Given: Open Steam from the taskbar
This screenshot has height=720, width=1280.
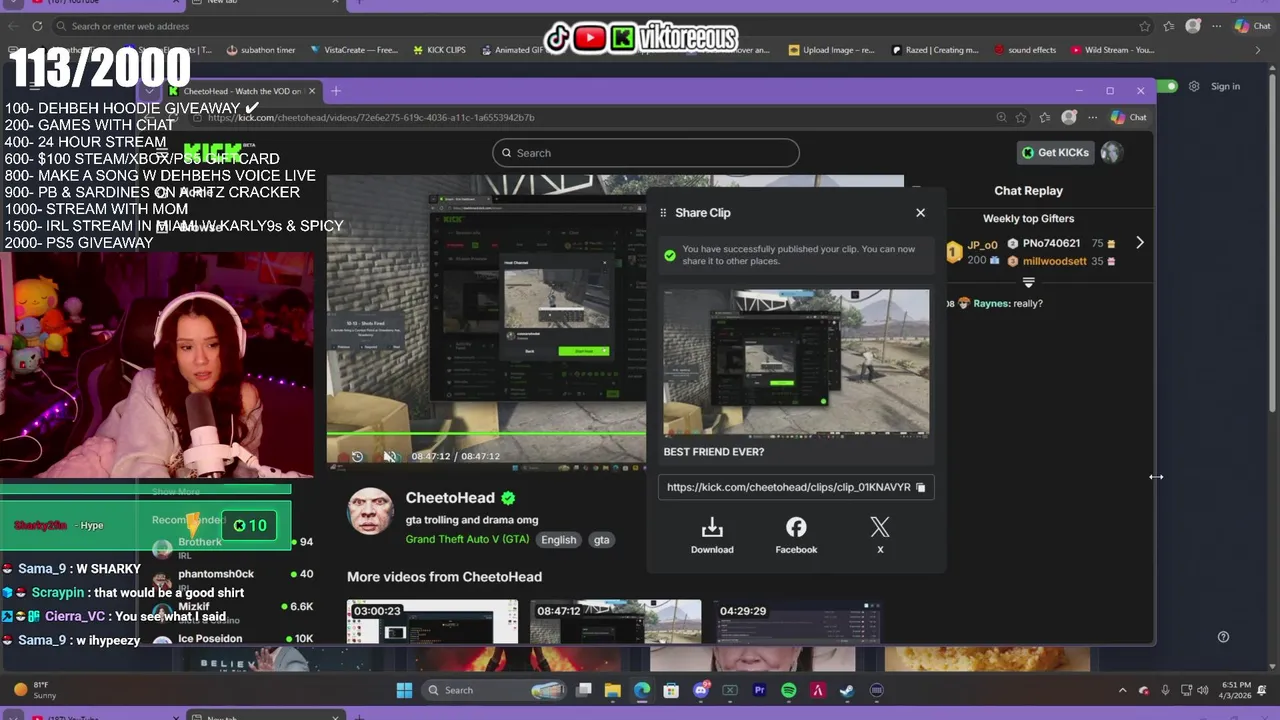Looking at the screenshot, I should 847,690.
